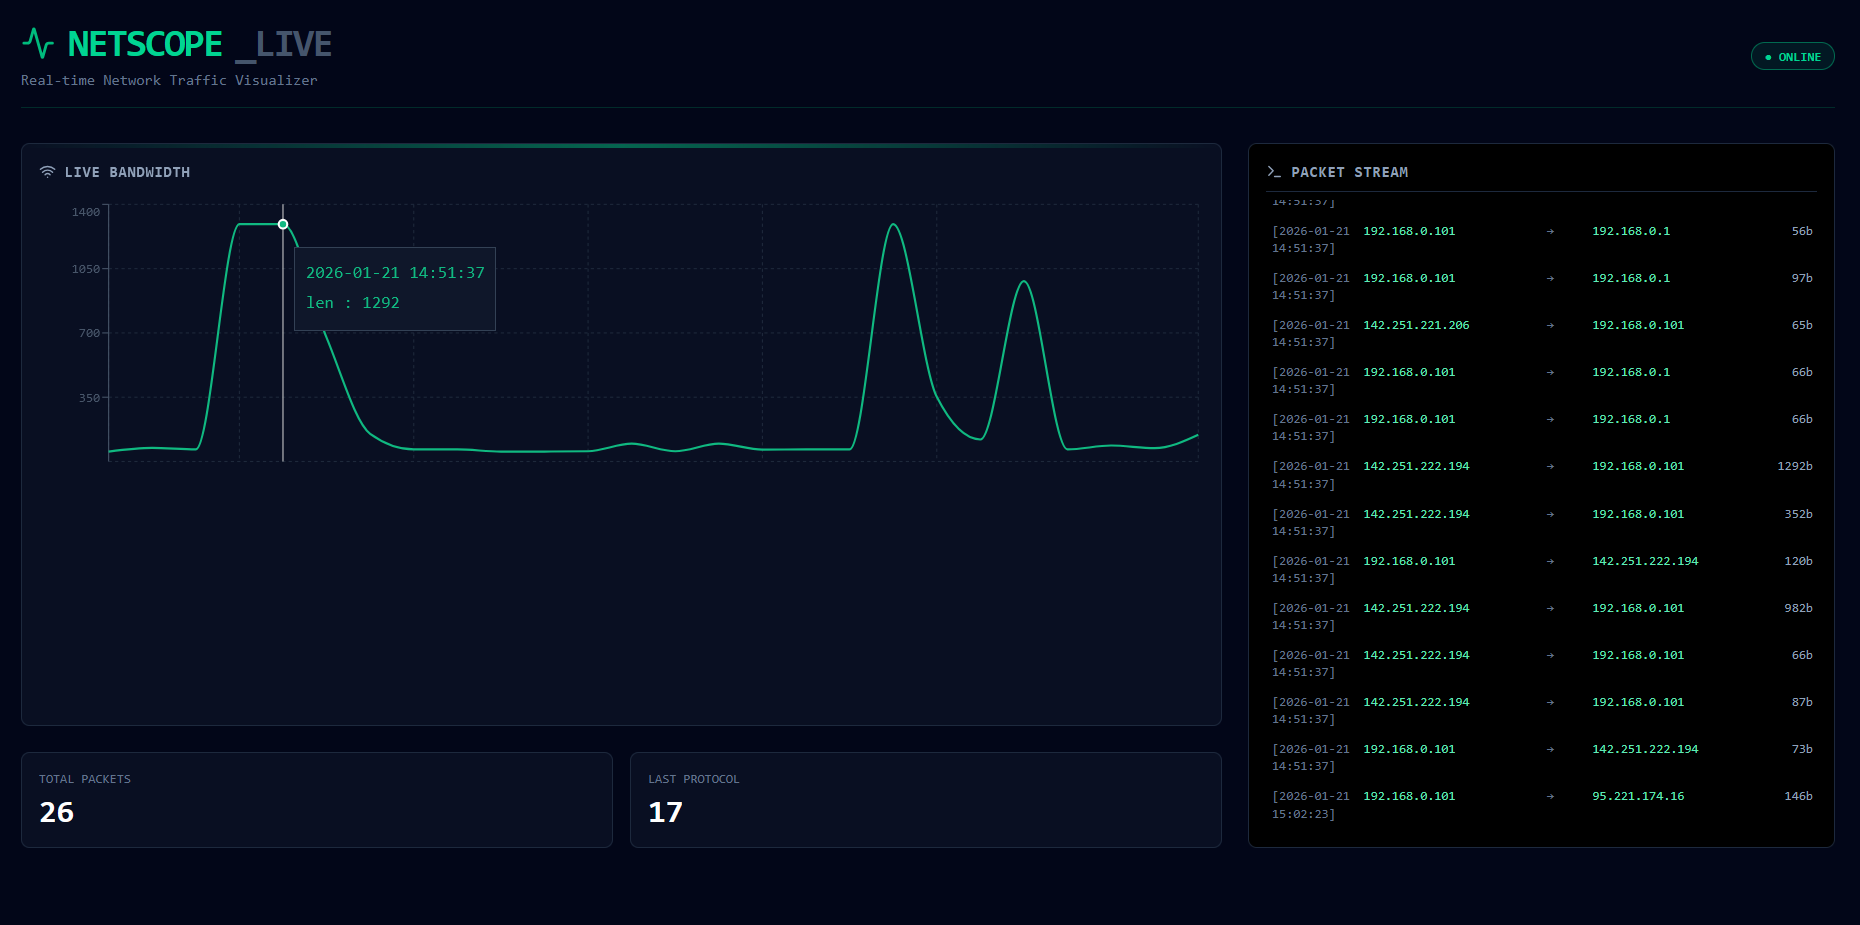Click the 1292b packet size value
This screenshot has width=1860, height=925.
(x=1794, y=467)
